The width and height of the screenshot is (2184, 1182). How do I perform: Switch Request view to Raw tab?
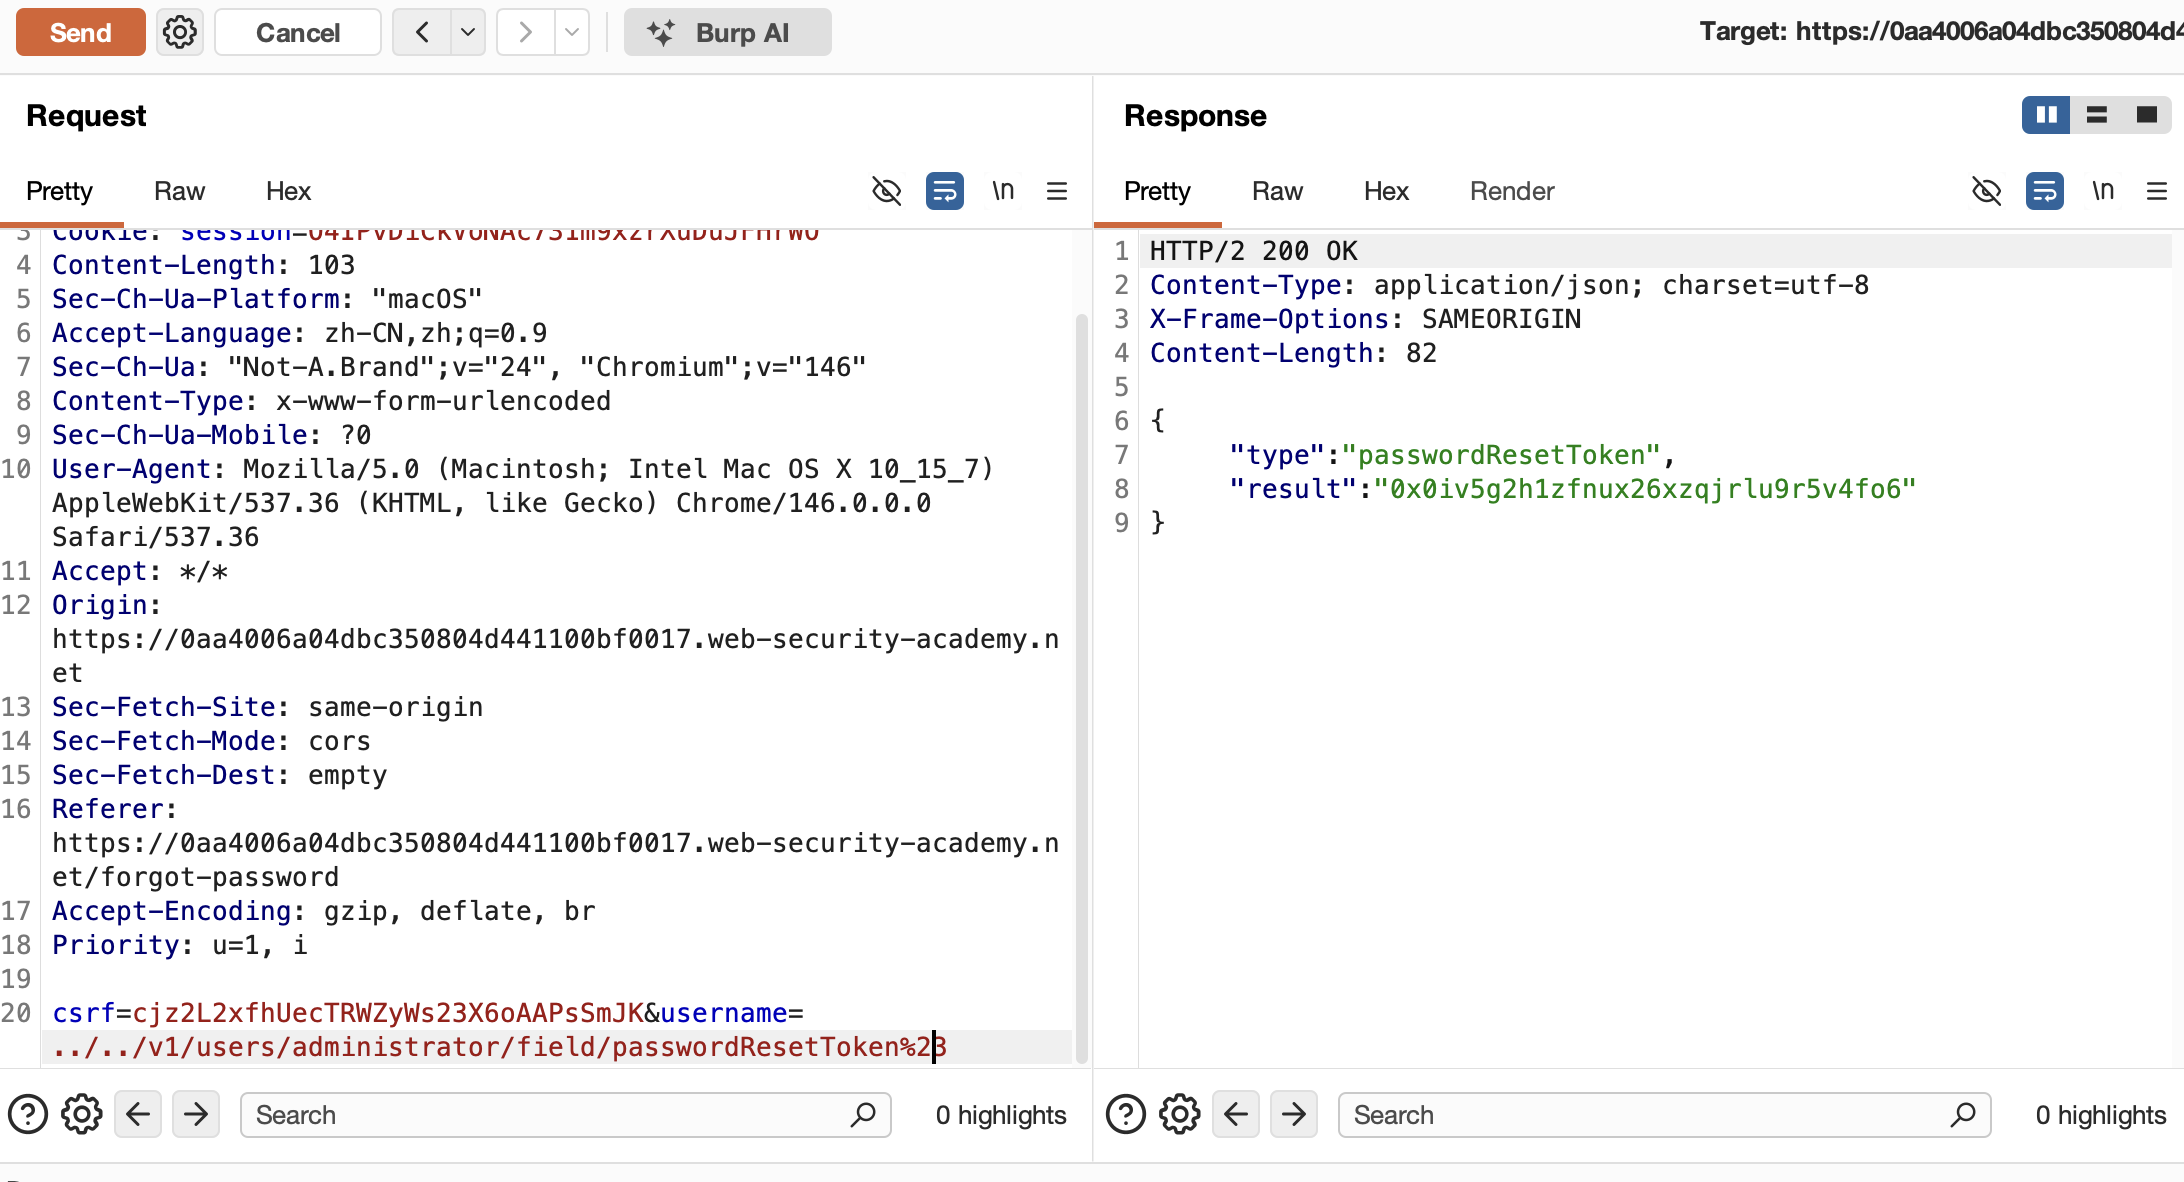tap(179, 191)
